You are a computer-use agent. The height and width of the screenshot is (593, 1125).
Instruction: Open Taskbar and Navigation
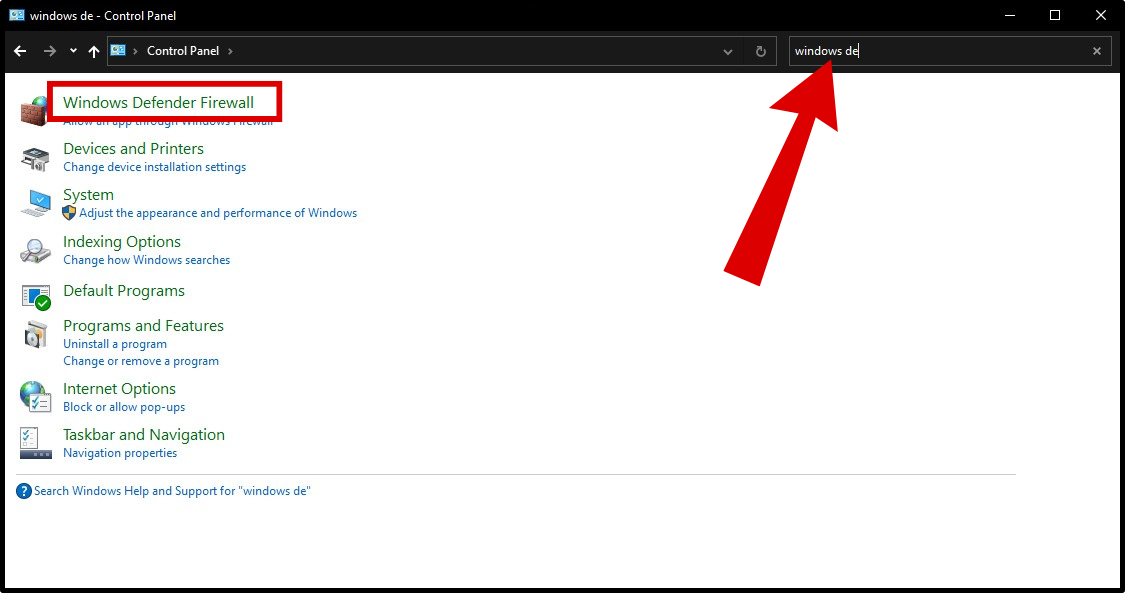point(143,435)
